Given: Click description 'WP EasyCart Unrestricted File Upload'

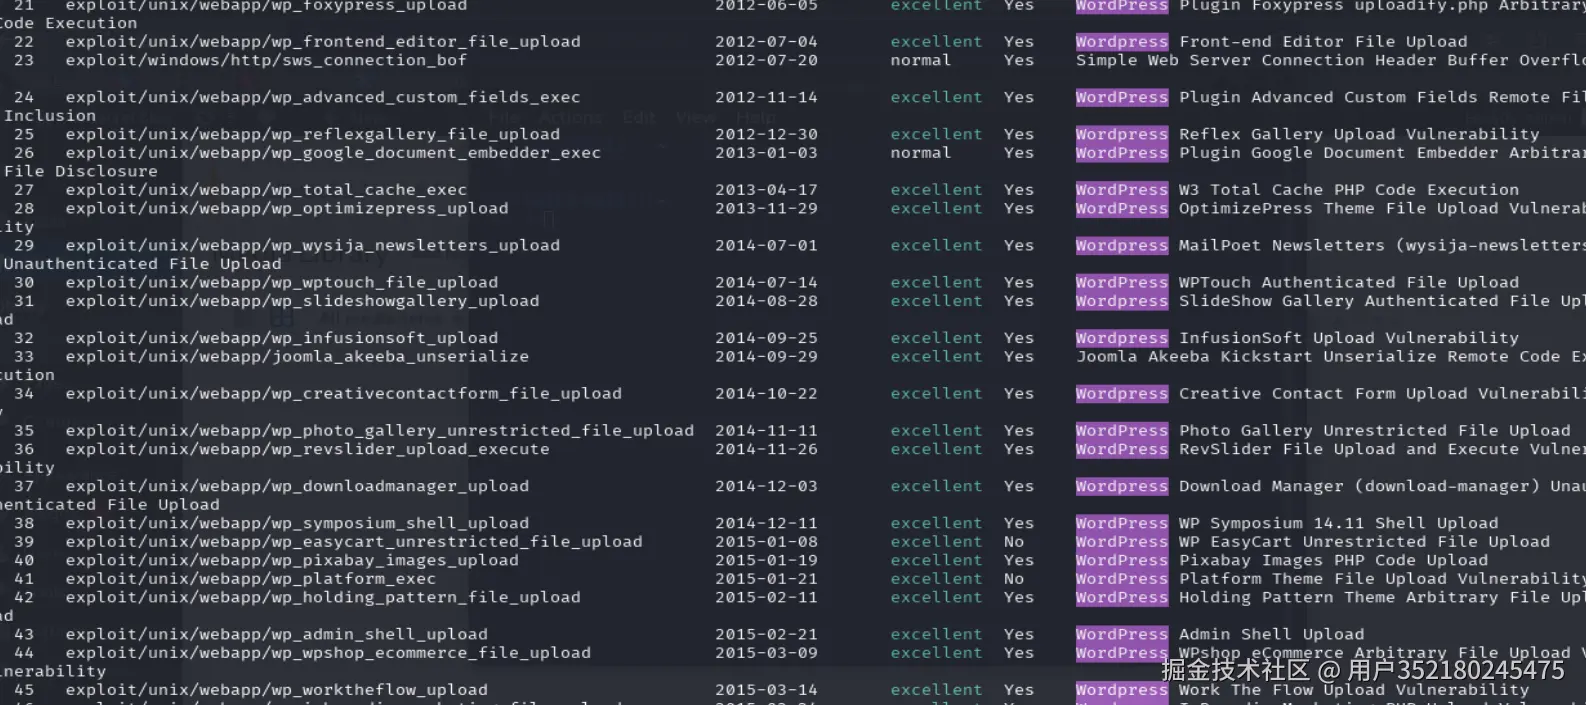Looking at the screenshot, I should click(x=1365, y=542).
